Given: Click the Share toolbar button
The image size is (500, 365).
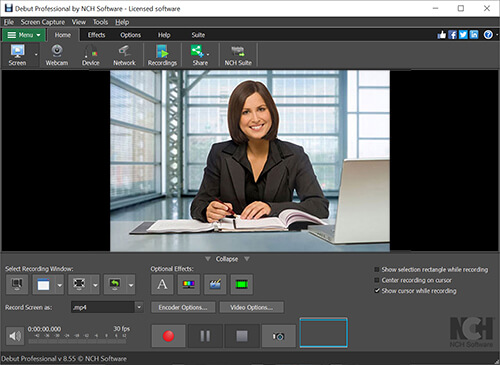Looking at the screenshot, I should tap(200, 55).
